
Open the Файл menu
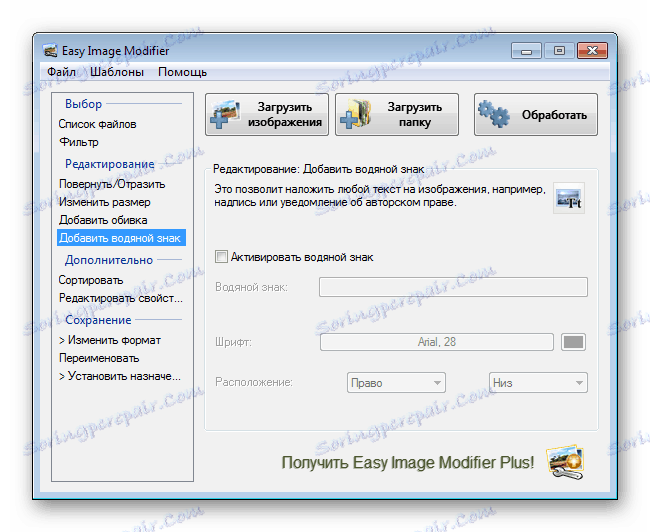(x=61, y=72)
